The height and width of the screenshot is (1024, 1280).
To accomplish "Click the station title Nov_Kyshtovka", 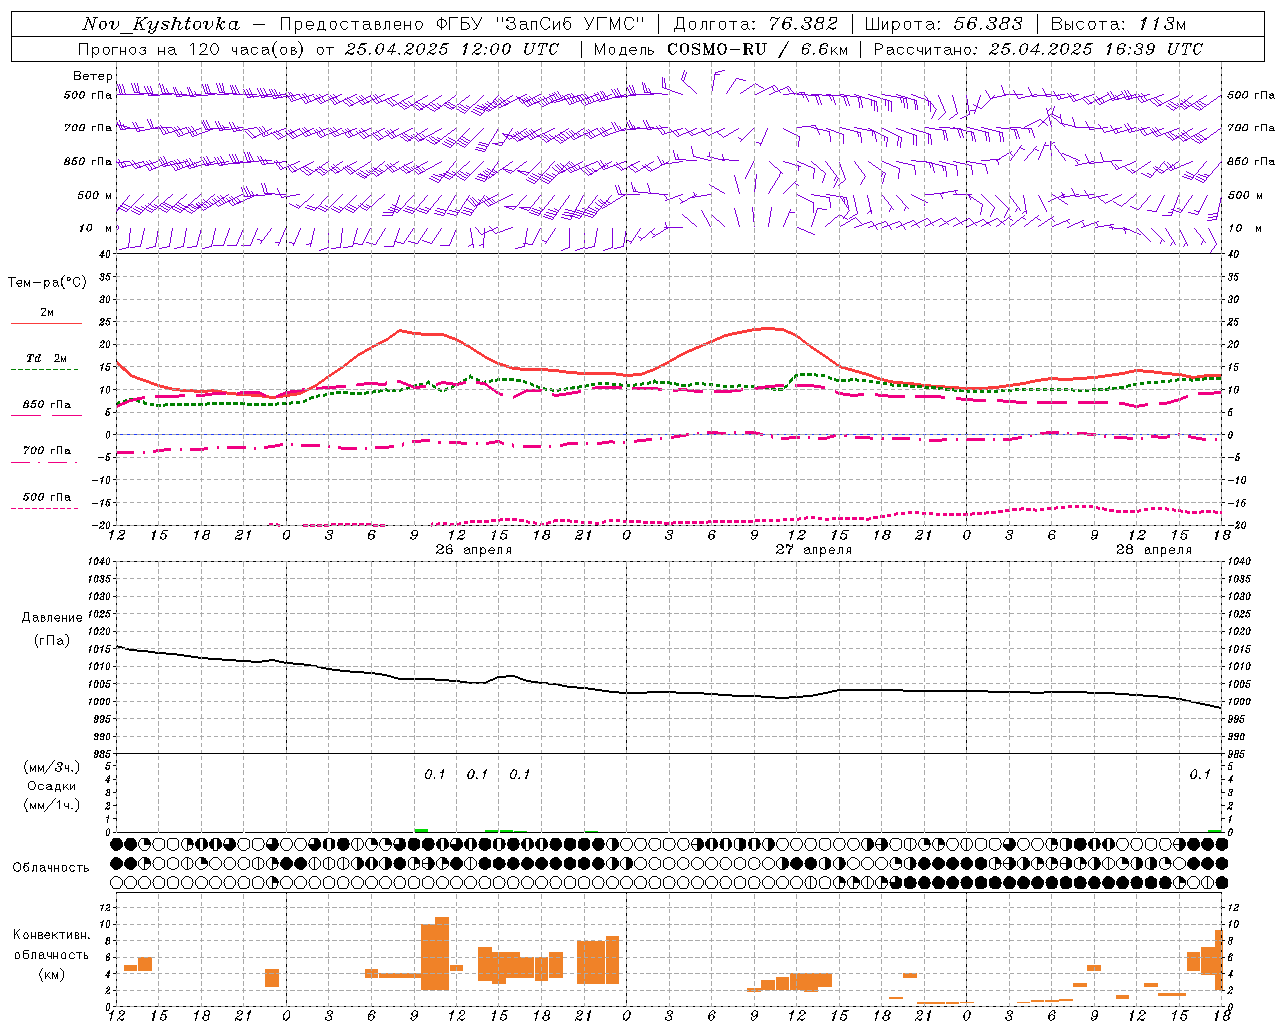I will (161, 24).
